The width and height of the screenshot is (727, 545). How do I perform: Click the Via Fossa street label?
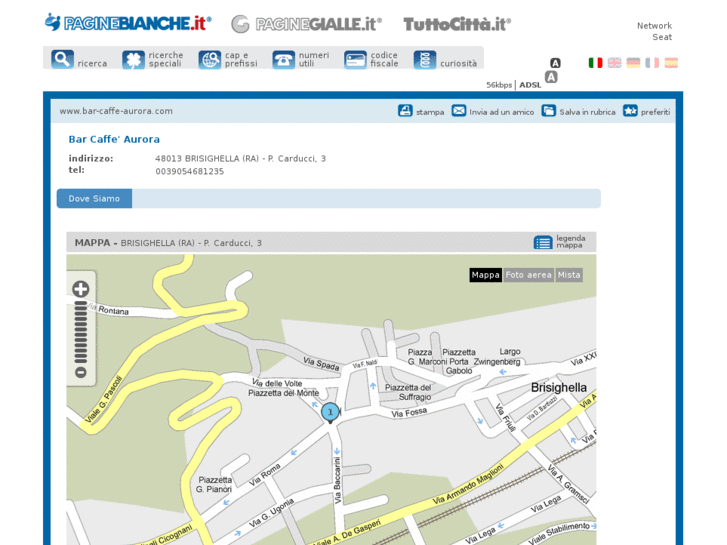409,412
